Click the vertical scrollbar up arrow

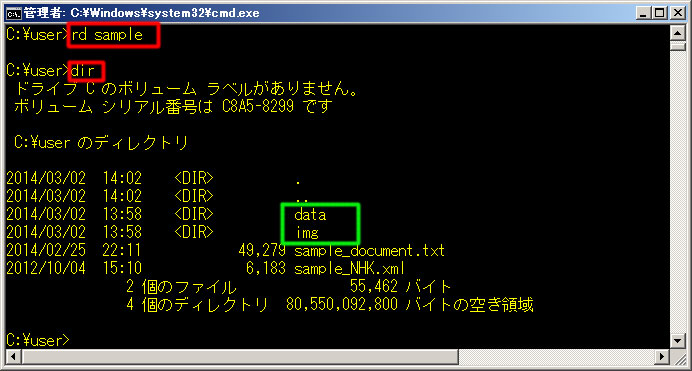click(x=677, y=33)
